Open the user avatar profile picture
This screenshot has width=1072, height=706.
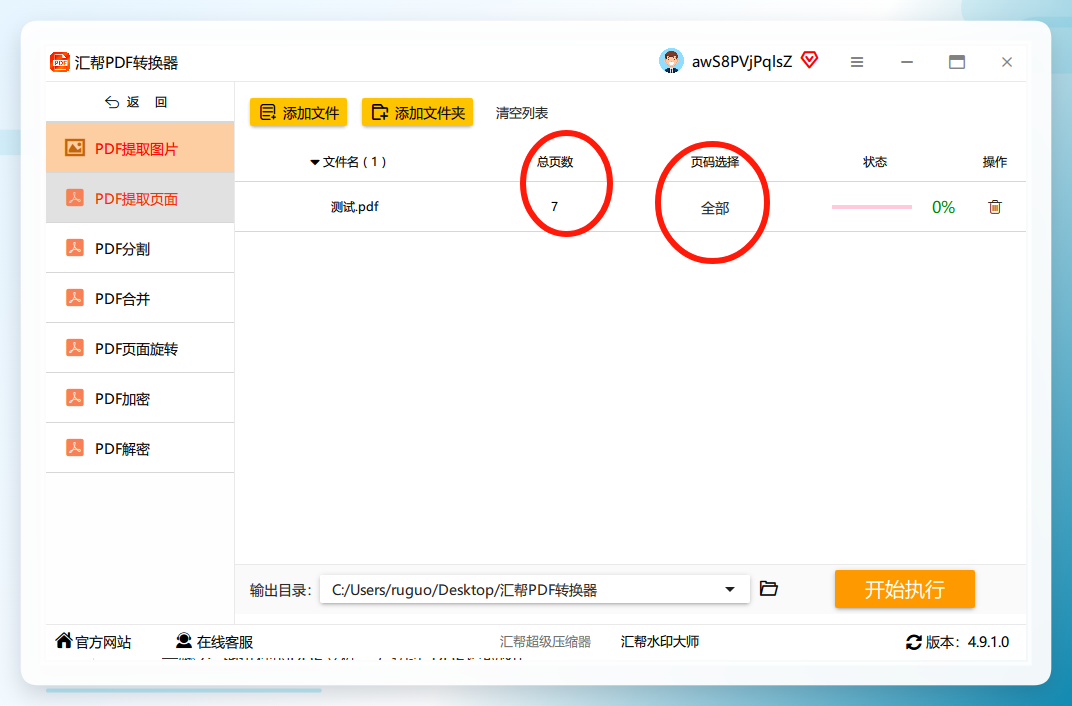(x=671, y=62)
